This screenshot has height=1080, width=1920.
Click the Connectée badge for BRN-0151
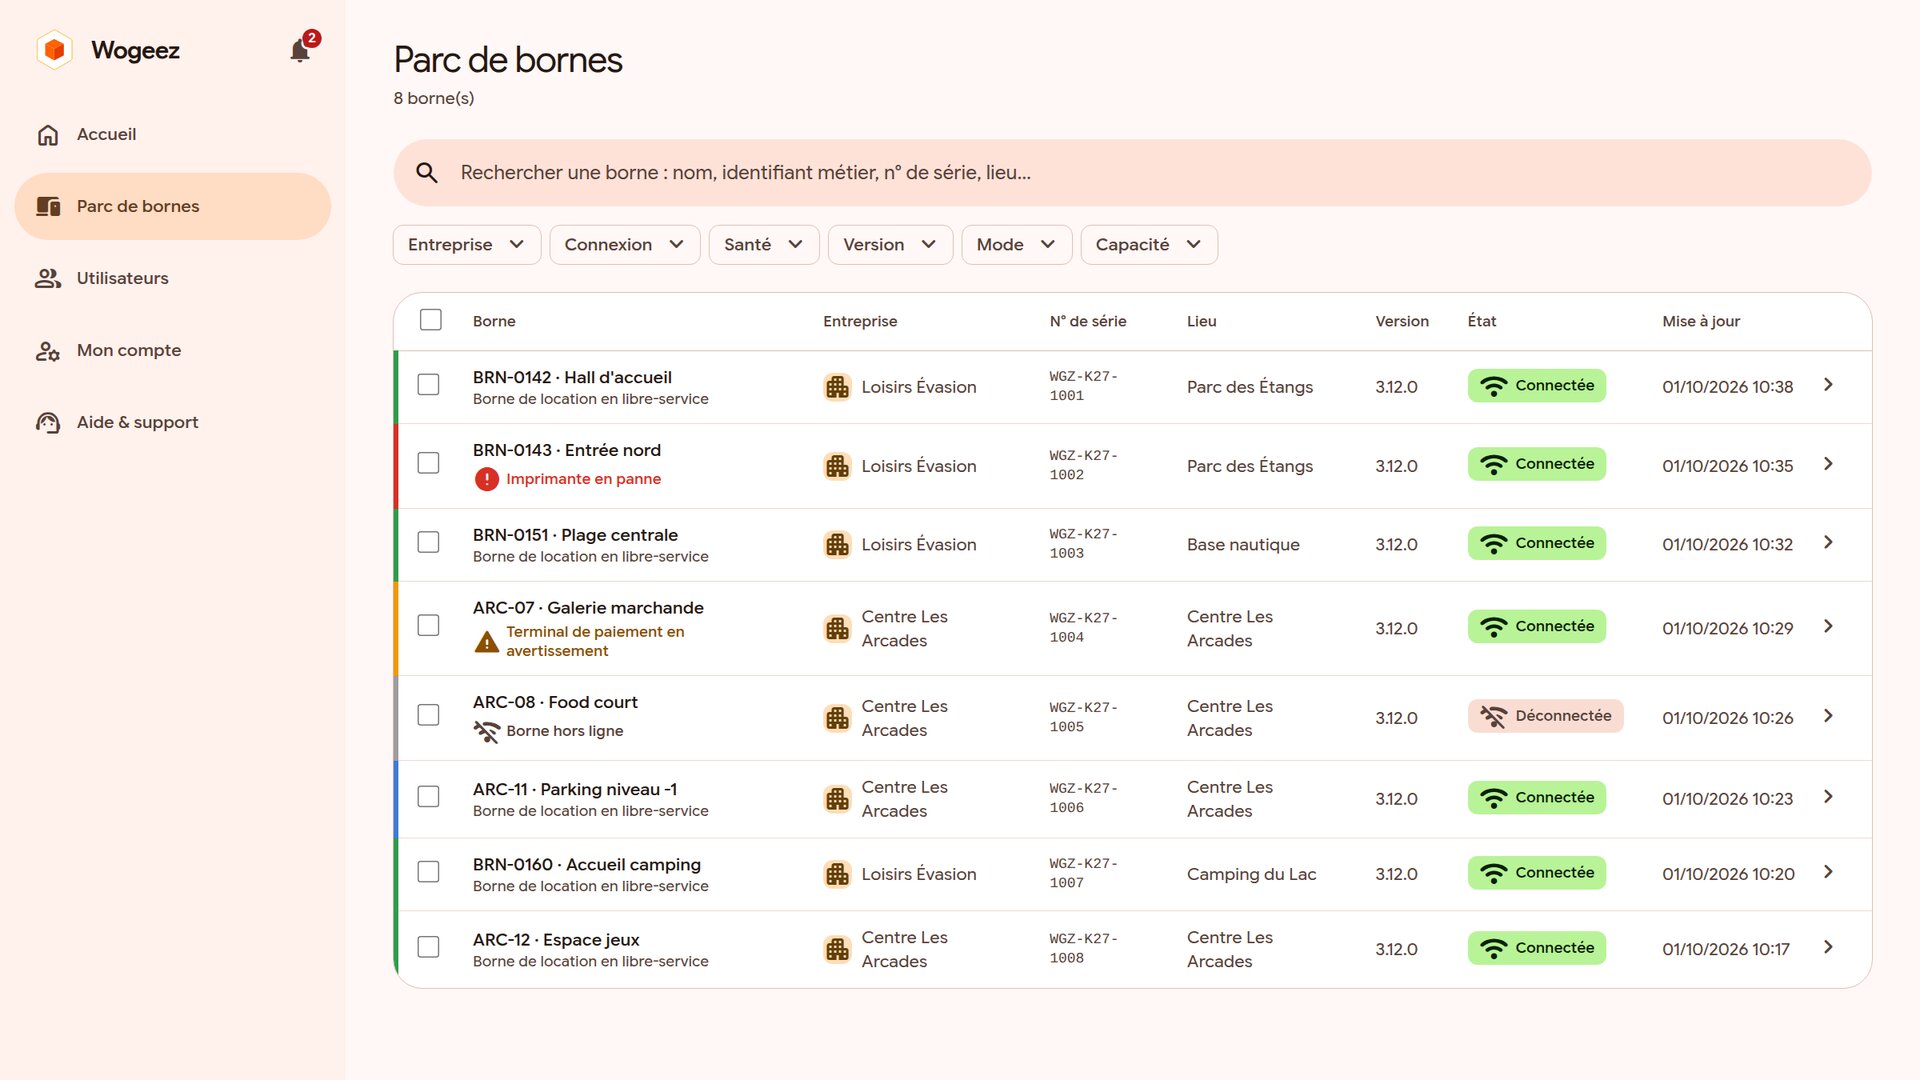[x=1537, y=543]
